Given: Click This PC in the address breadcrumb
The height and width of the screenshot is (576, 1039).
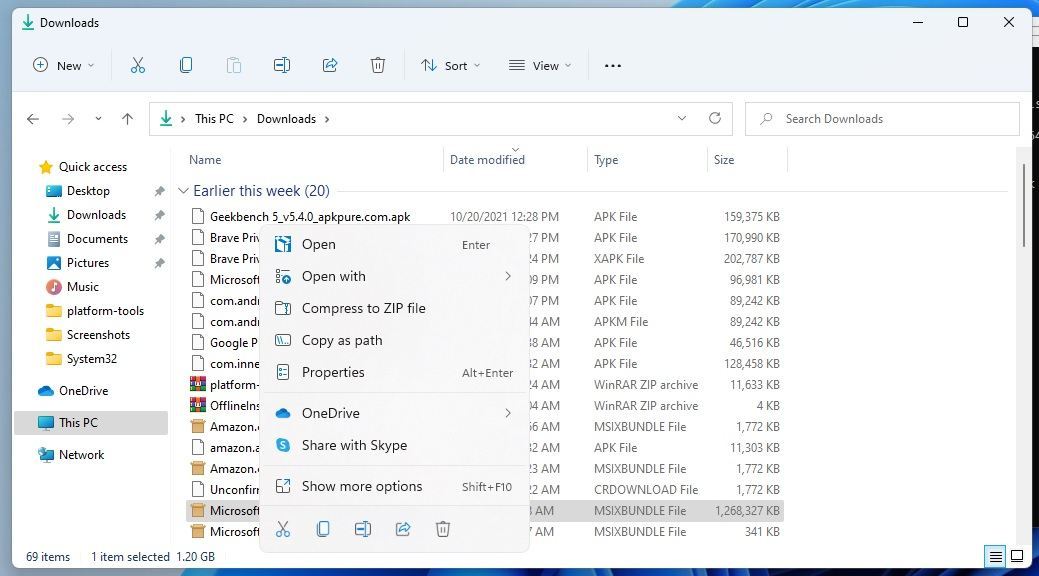Looking at the screenshot, I should 214,118.
